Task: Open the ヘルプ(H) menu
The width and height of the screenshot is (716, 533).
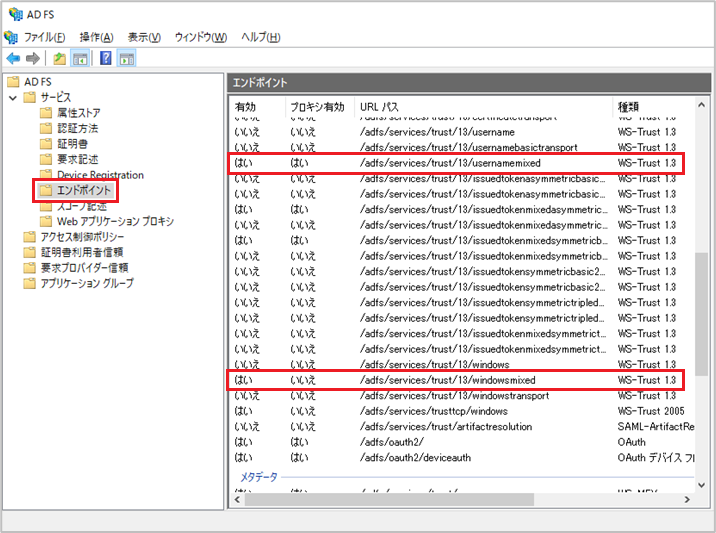Action: click(260, 37)
